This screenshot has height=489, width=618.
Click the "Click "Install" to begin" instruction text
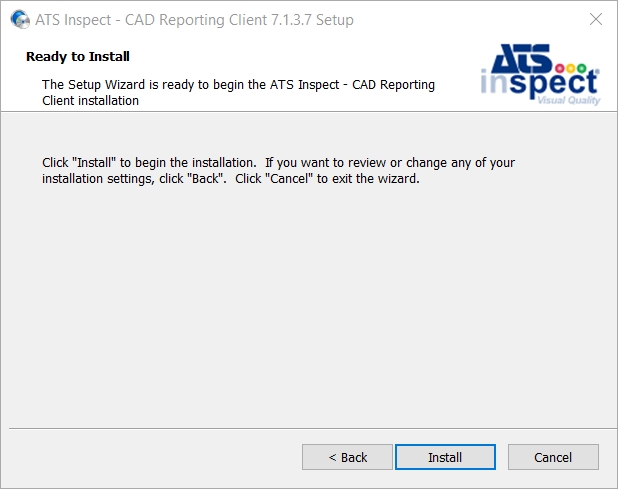[x=278, y=171]
